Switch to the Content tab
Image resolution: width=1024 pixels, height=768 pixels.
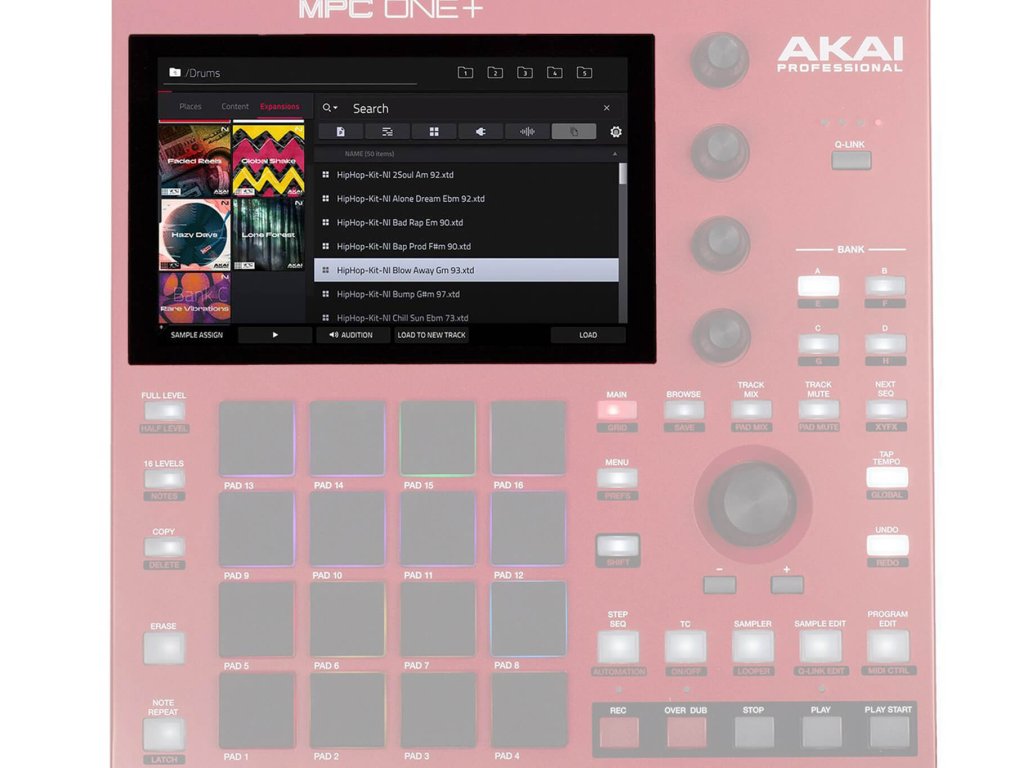(234, 106)
